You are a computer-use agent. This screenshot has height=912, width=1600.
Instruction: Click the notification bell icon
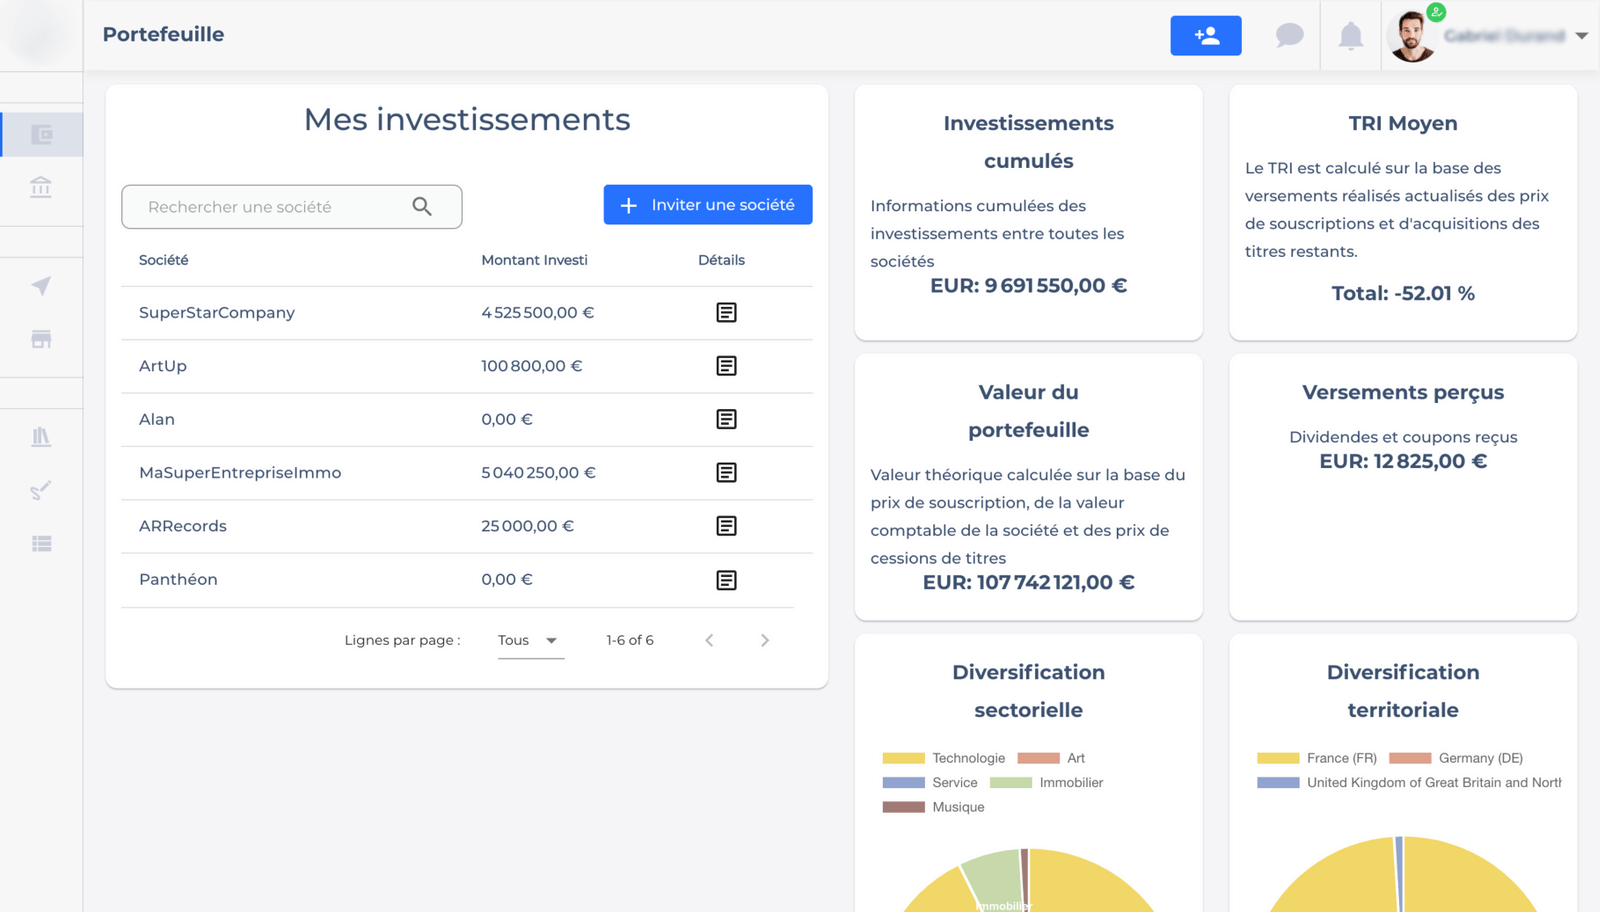coord(1350,36)
